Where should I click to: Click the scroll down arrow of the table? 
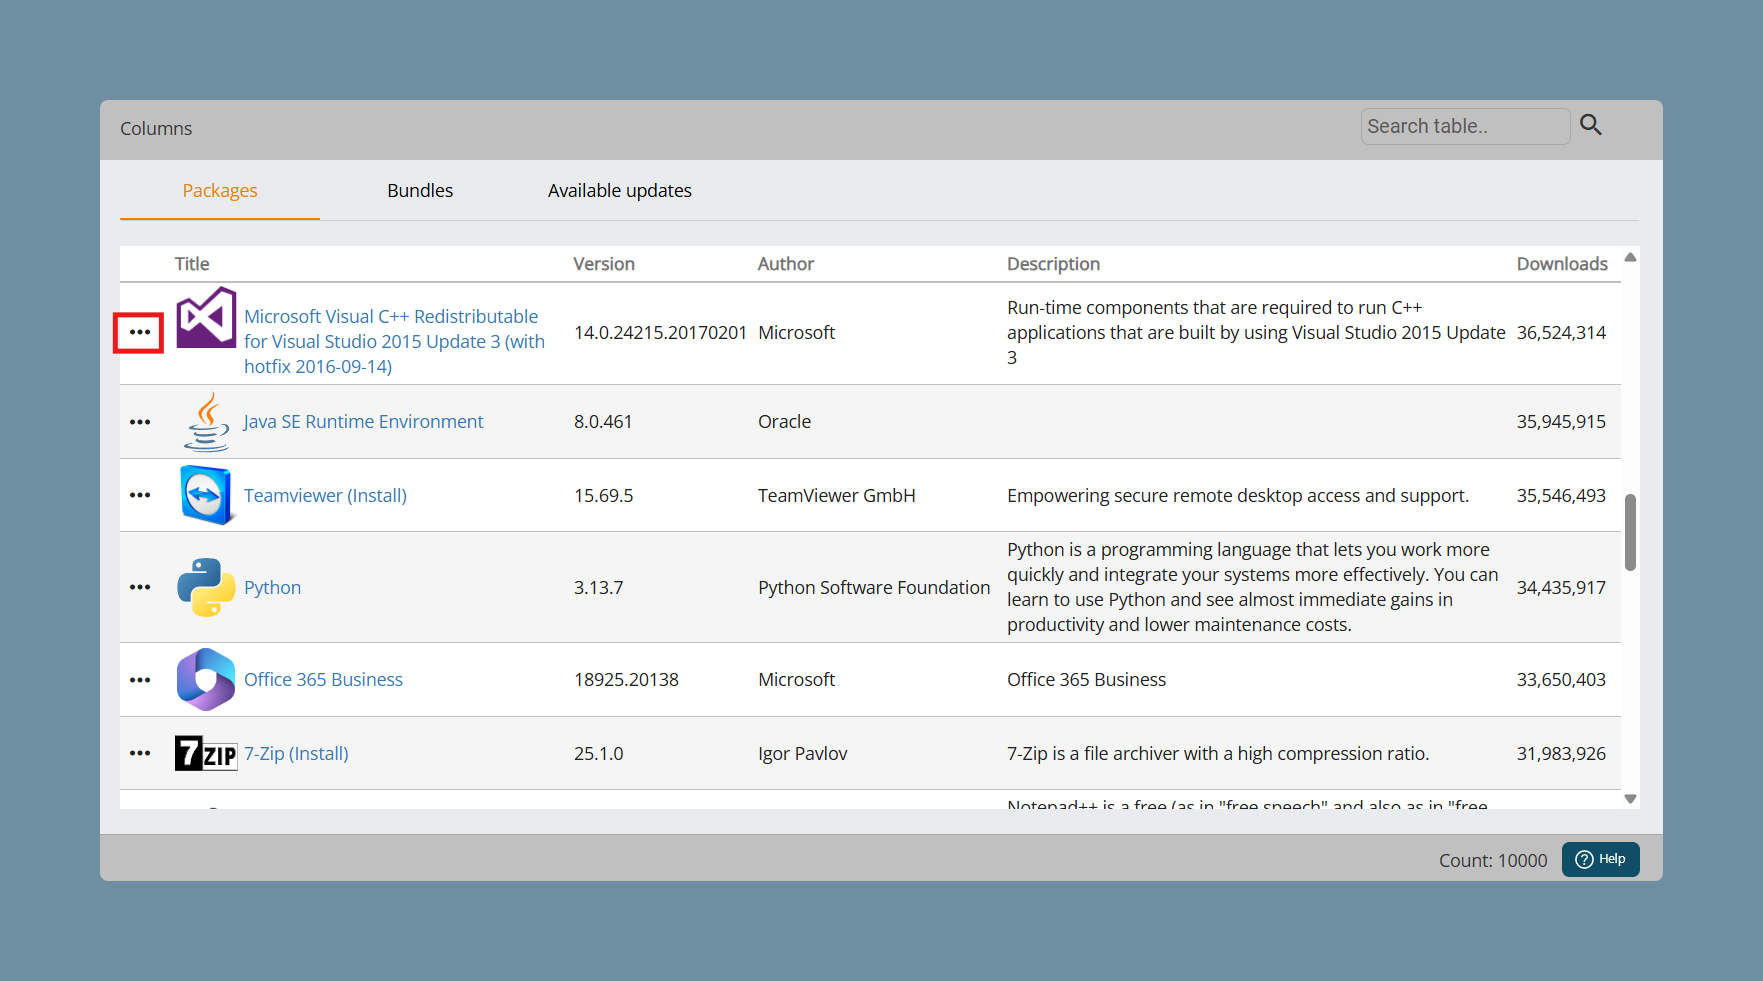tap(1630, 799)
